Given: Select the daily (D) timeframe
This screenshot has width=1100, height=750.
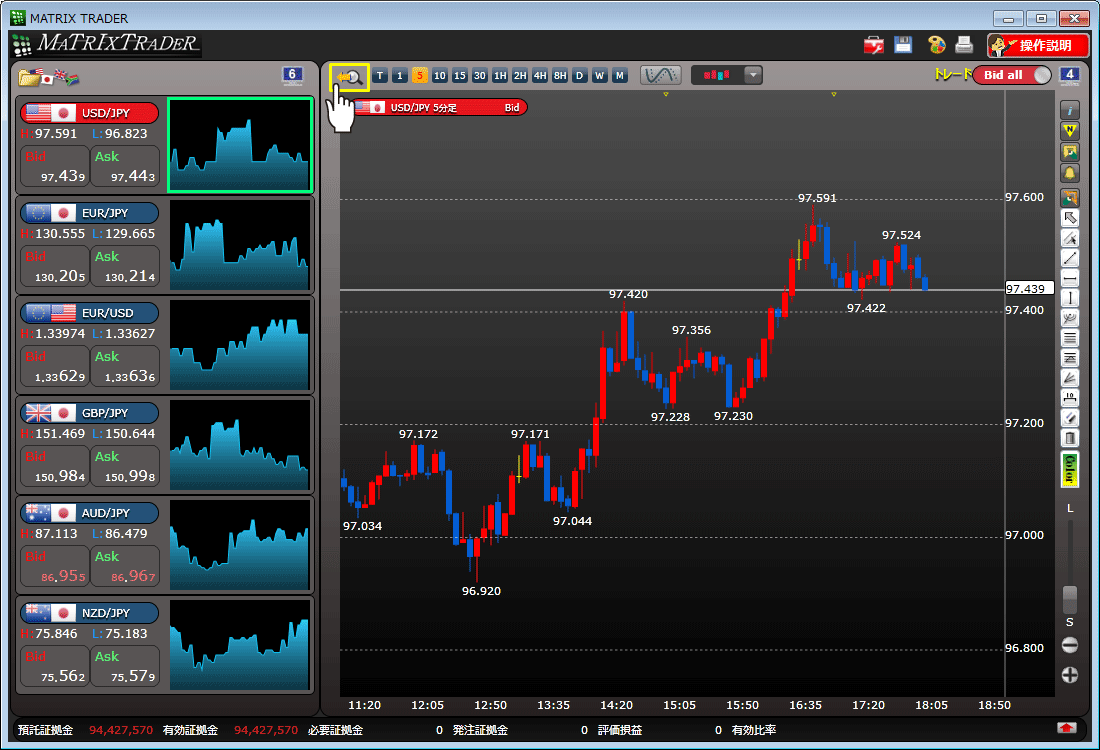Looking at the screenshot, I should click(579, 76).
